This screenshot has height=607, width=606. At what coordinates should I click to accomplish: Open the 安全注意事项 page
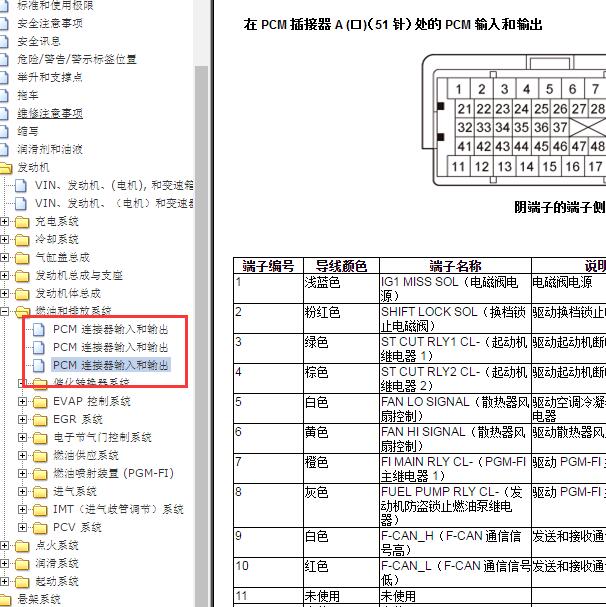point(50,23)
